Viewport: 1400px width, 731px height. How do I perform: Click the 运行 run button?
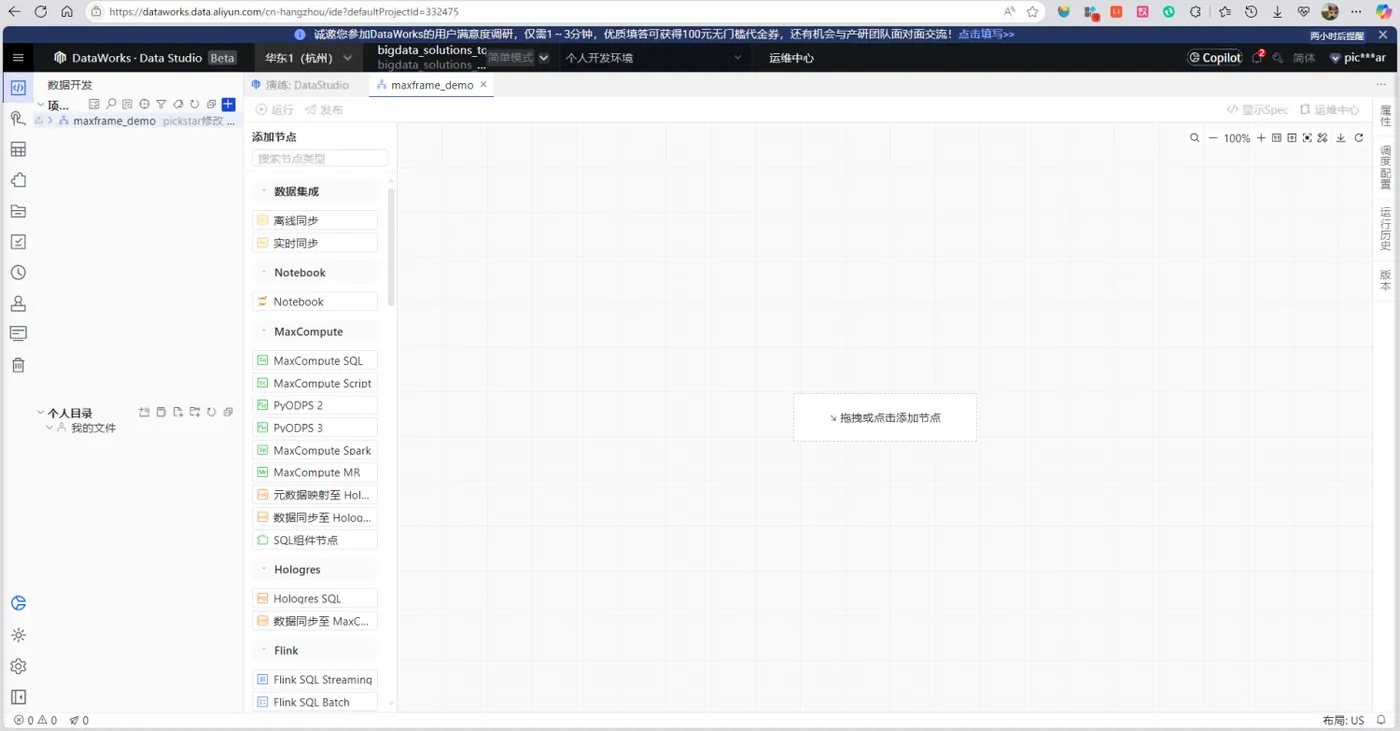point(275,110)
